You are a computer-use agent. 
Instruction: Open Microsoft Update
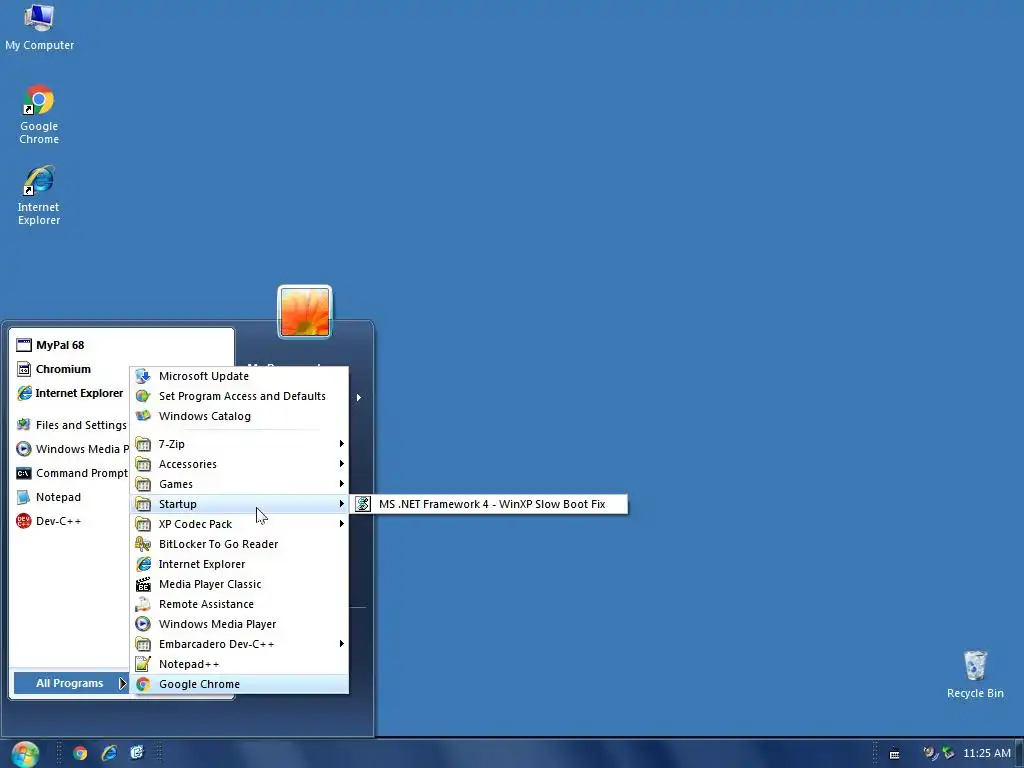pyautogui.click(x=241, y=376)
